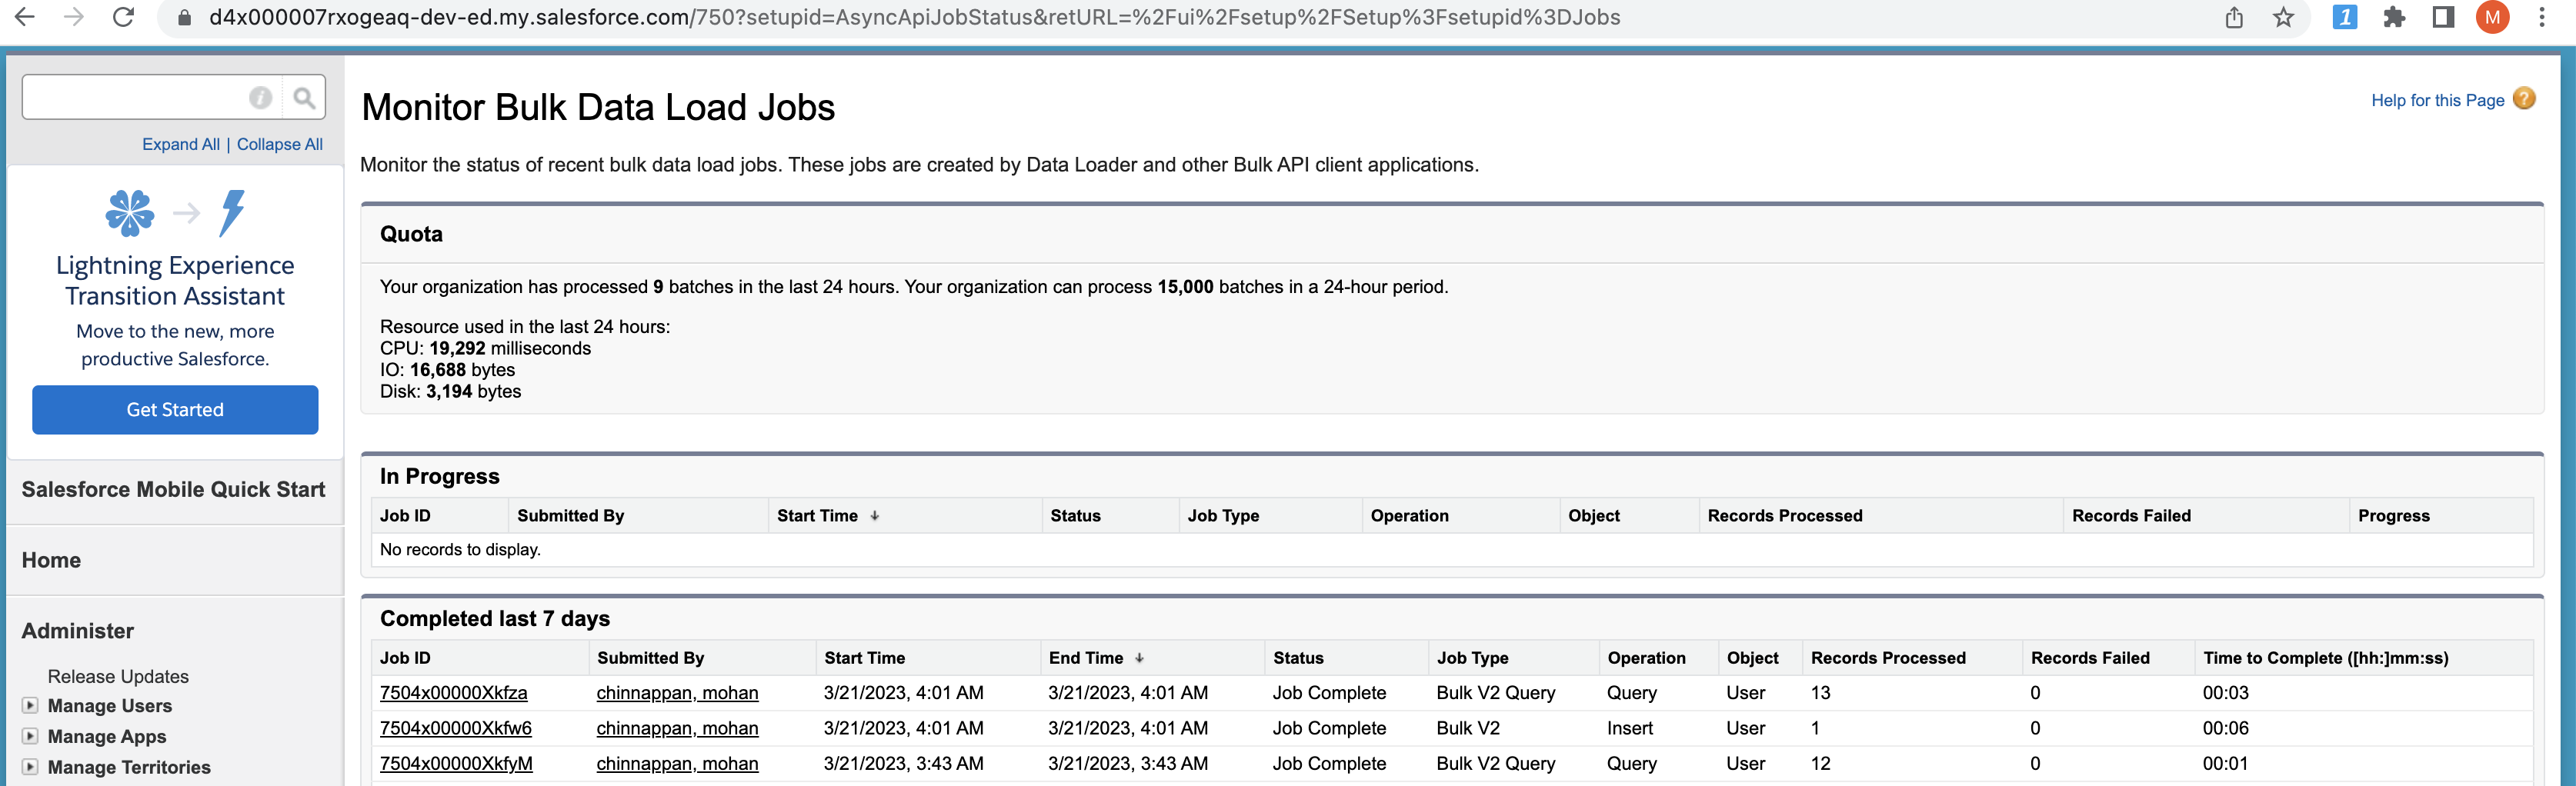Screen dimensions: 2576x786
Task: Sort Completed jobs by End Time arrow
Action: pos(1139,658)
